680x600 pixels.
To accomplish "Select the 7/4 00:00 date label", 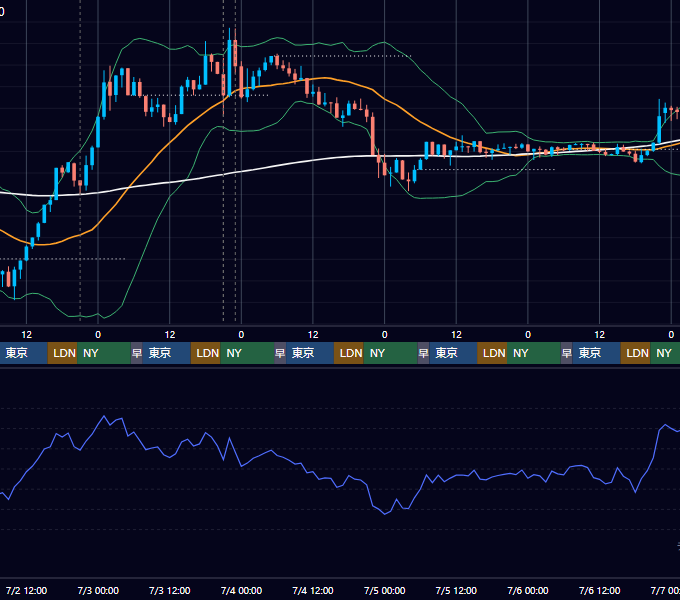I will (x=241, y=590).
